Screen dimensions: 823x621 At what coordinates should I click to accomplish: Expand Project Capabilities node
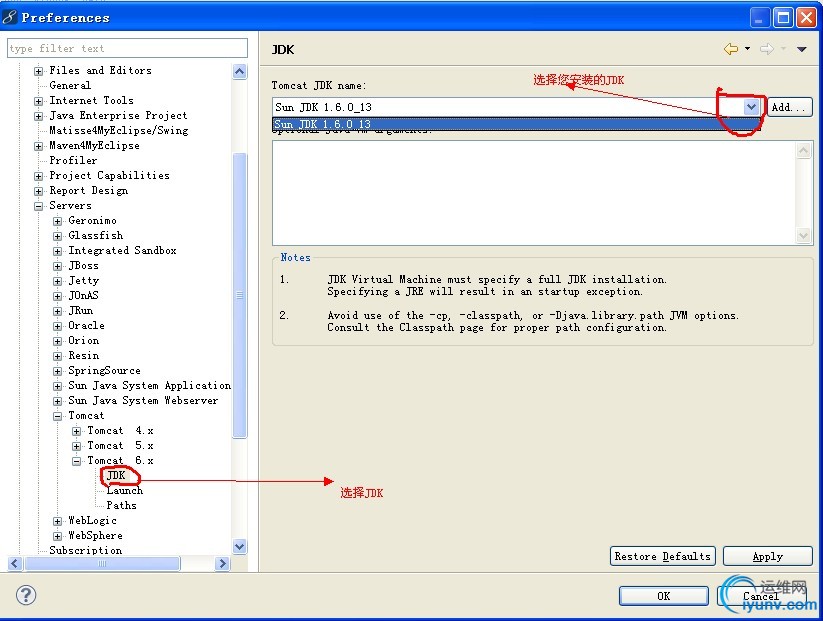[38, 176]
